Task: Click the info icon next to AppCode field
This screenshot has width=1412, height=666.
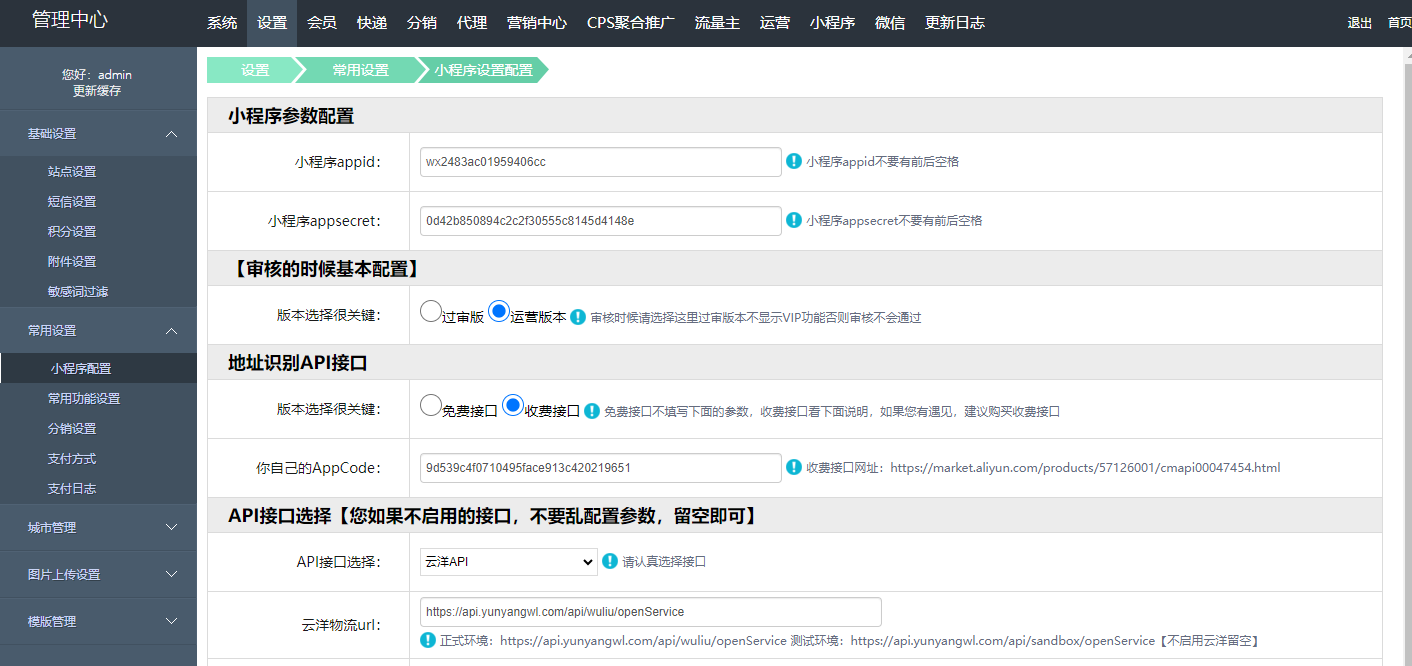Action: [x=794, y=467]
